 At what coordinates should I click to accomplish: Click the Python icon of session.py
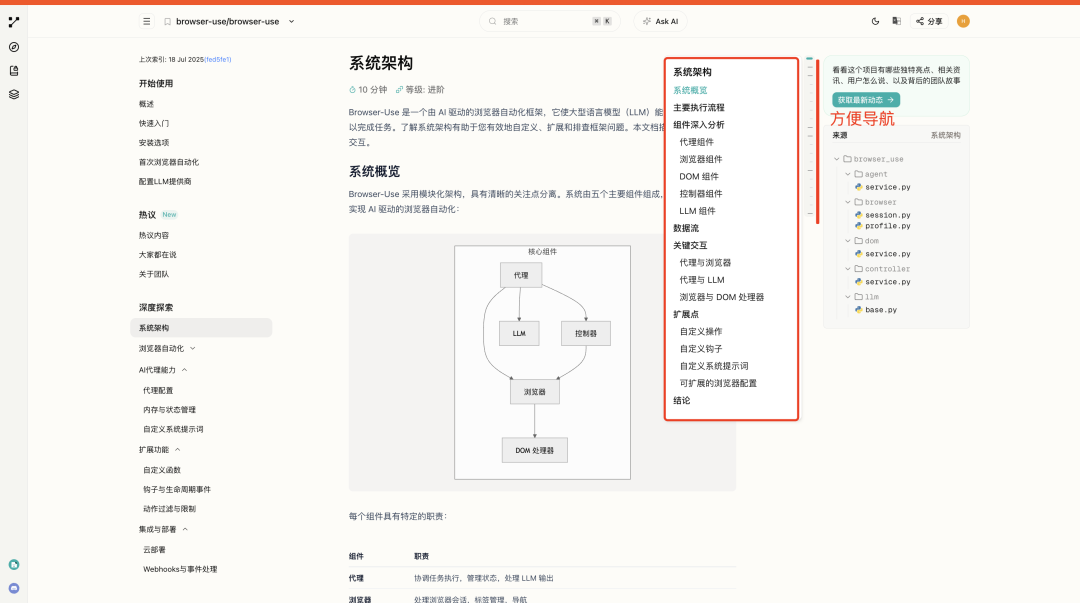[858, 215]
